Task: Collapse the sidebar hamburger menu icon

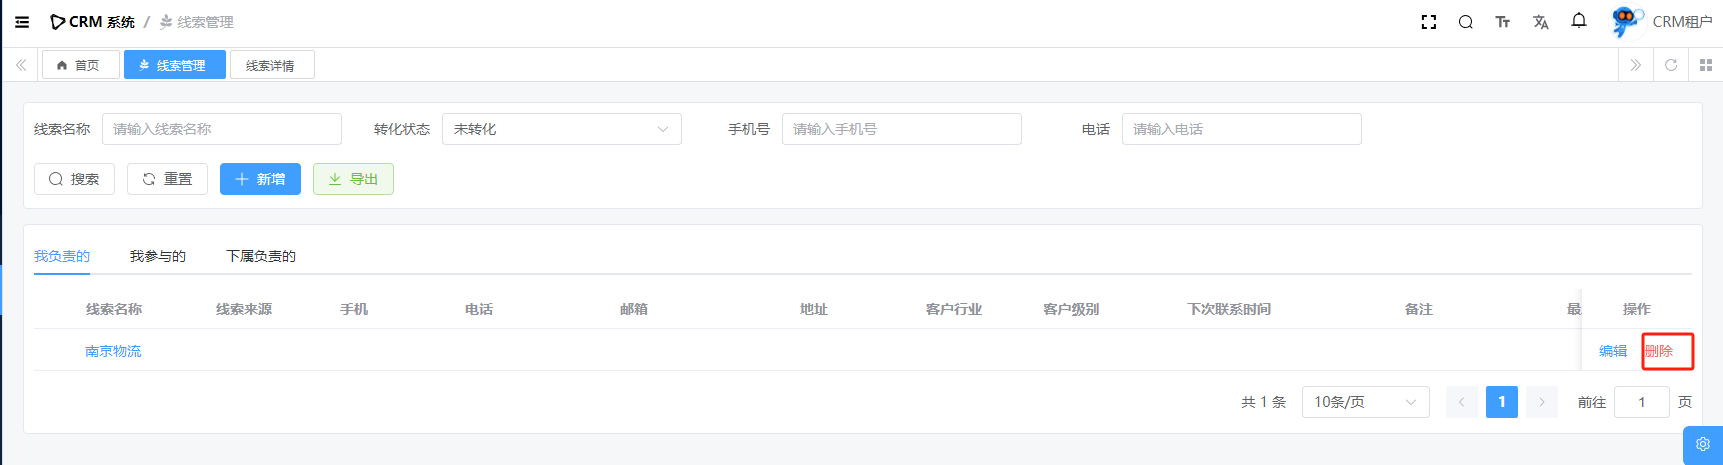Action: 22,22
